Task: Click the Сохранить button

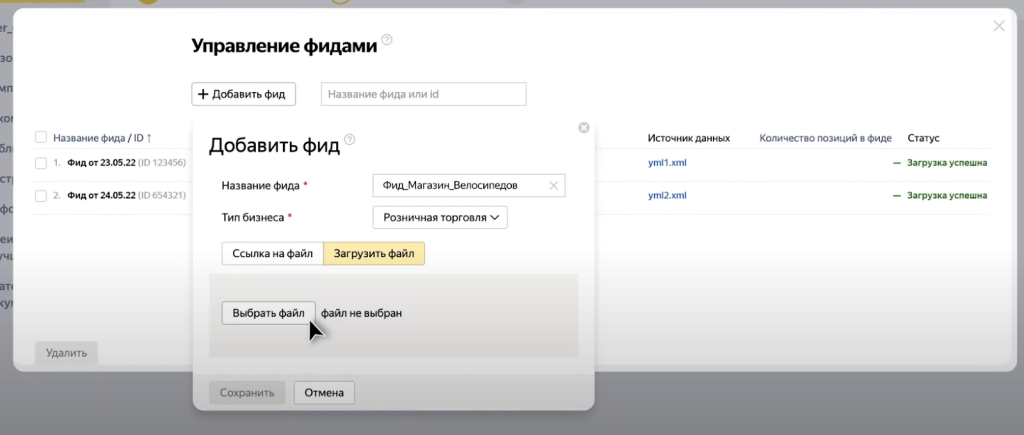Action: pyautogui.click(x=247, y=393)
